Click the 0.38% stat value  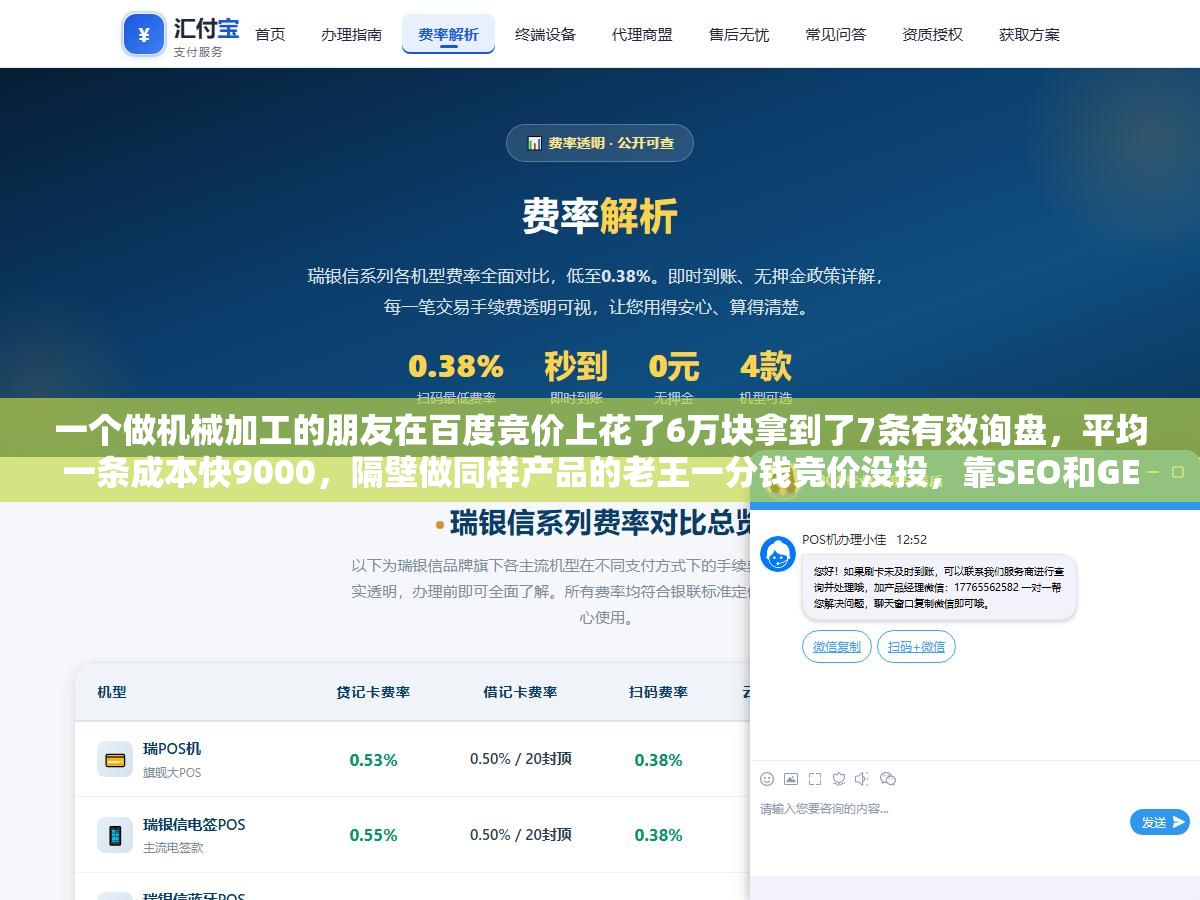(x=456, y=367)
